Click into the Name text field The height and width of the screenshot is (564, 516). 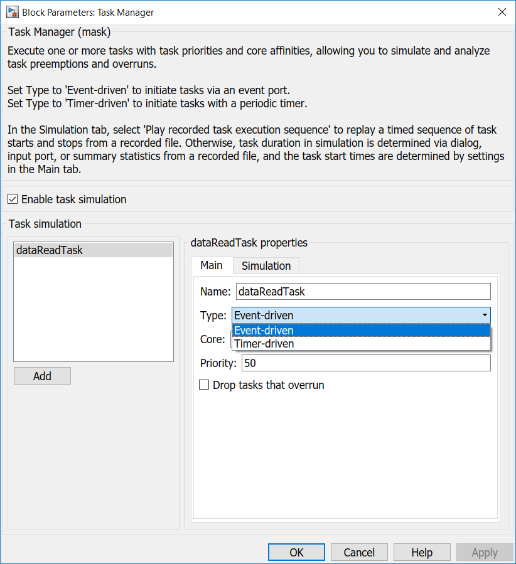pos(363,291)
